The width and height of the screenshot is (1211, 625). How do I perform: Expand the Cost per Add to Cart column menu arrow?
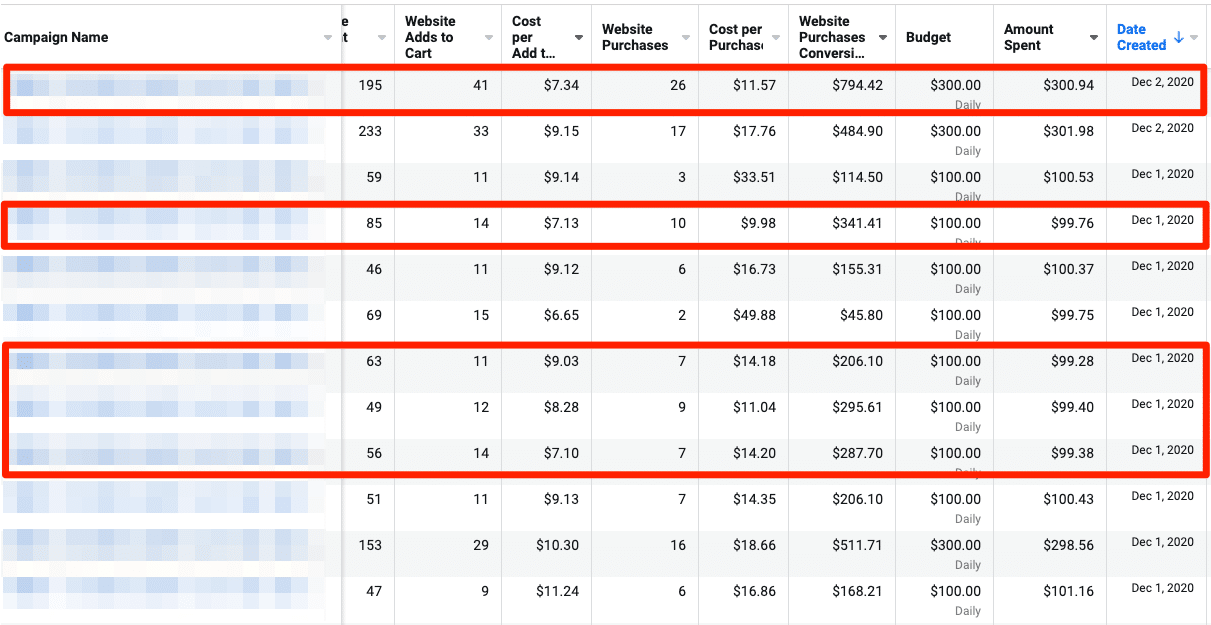click(579, 38)
